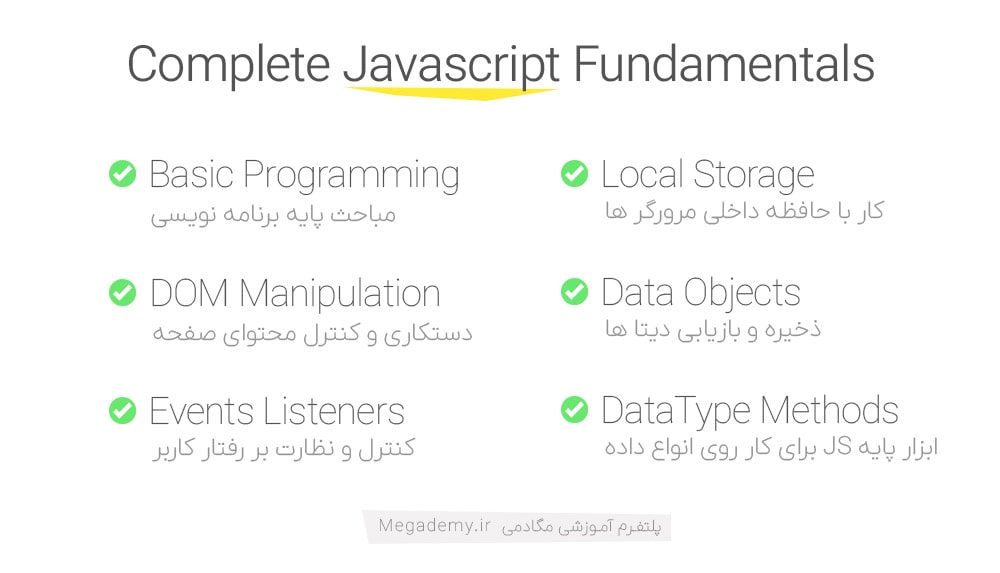Select the Data Objects heading
Viewport: 1000px width, 573px height.
click(701, 294)
